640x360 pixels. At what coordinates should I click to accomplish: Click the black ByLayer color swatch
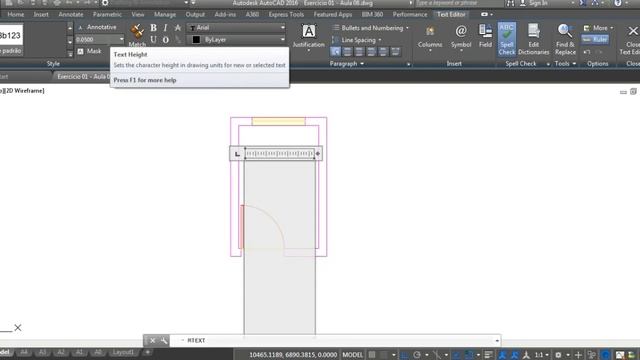click(x=196, y=40)
